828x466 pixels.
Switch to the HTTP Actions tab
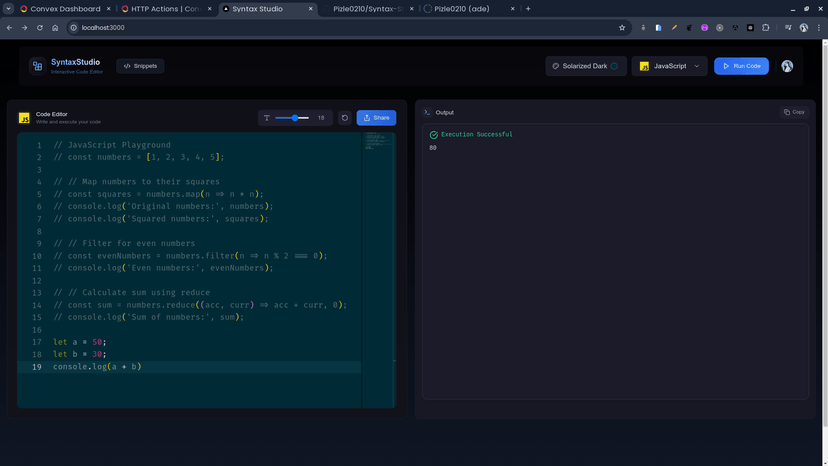[x=165, y=9]
